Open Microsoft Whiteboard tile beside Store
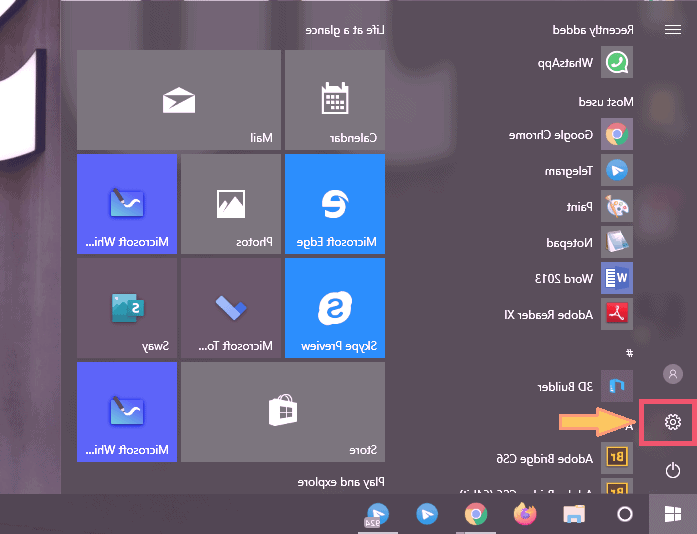 pos(127,412)
